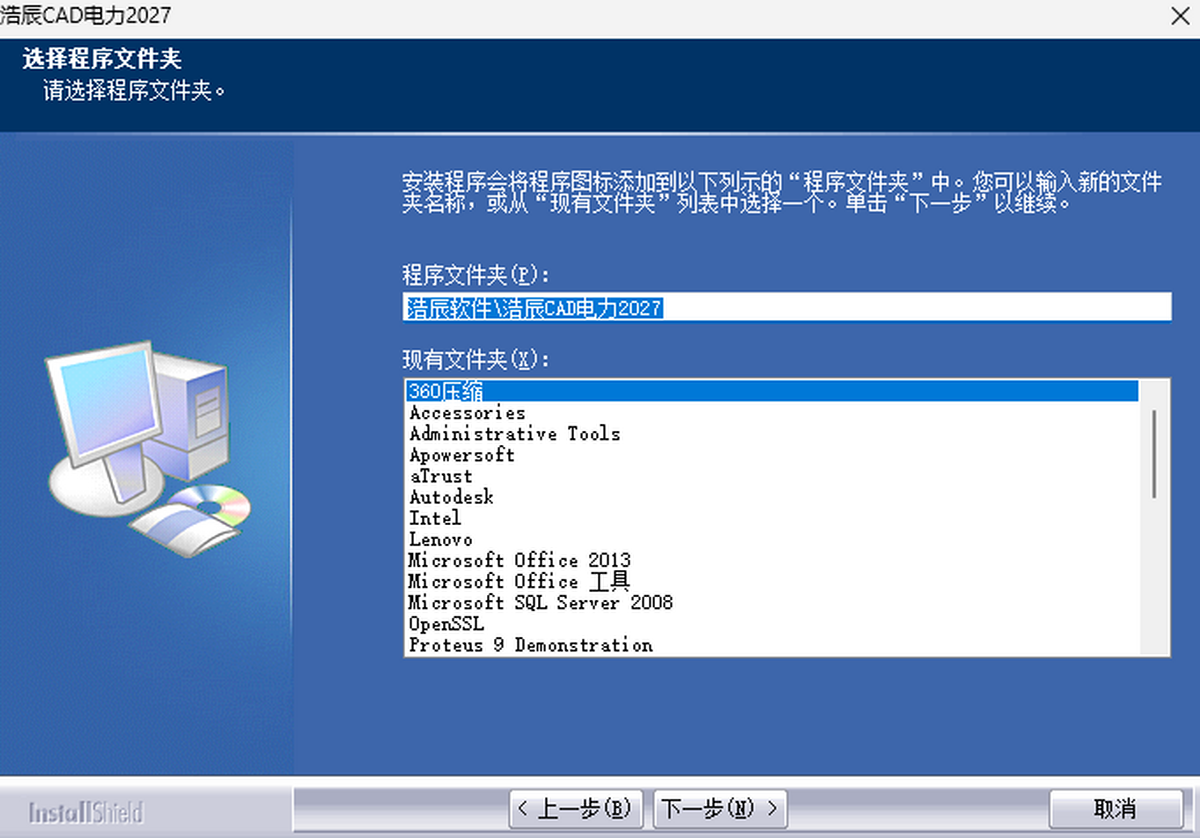Click the 下一步(N) next button
The width and height of the screenshot is (1200, 838).
coord(721,808)
